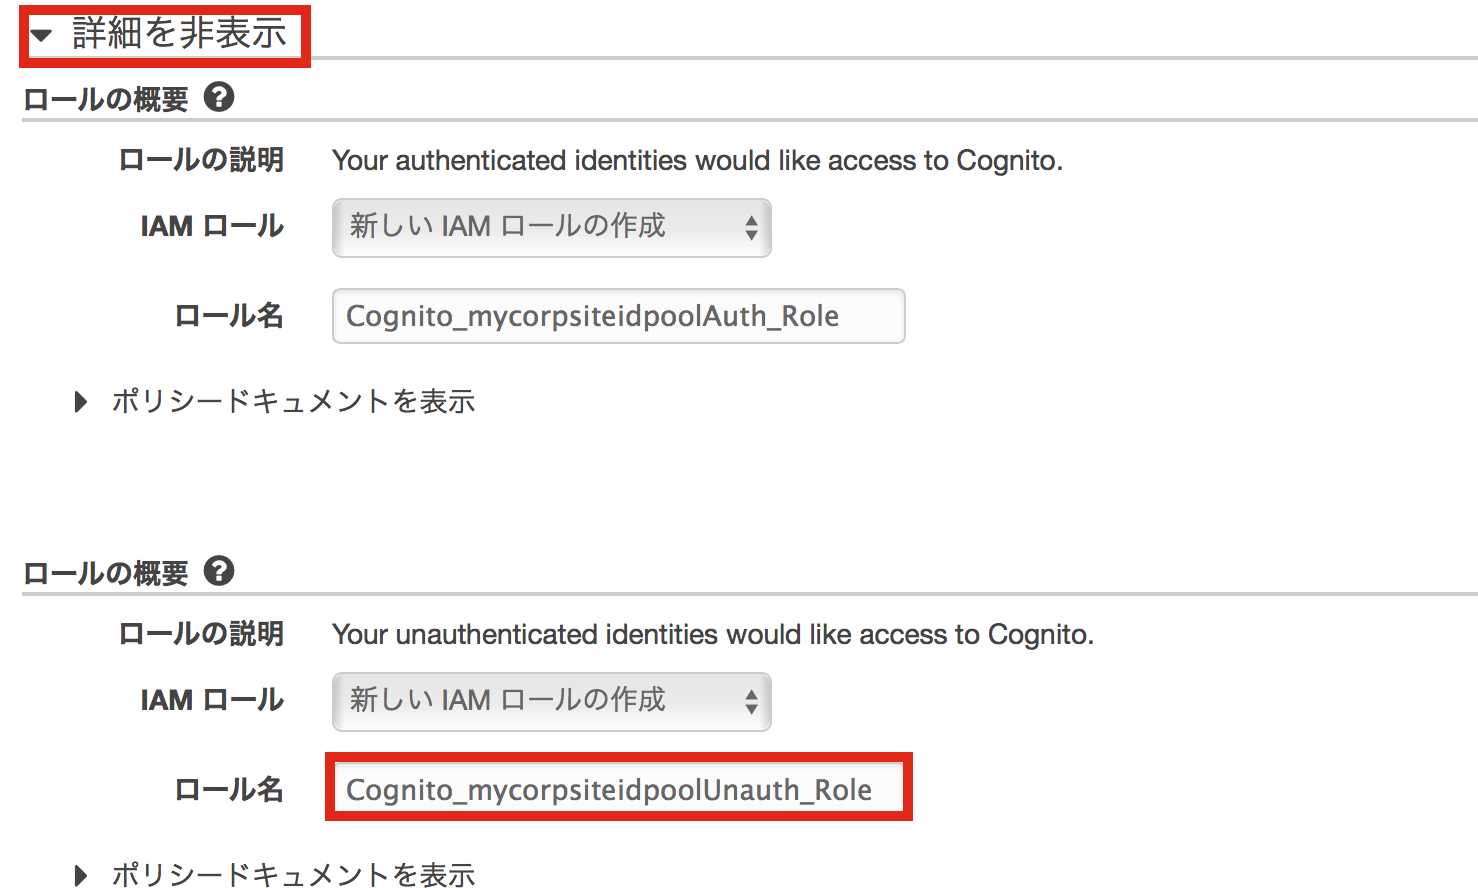
Task: Click ロール名 label beside Unauth_Role field
Action: point(229,790)
